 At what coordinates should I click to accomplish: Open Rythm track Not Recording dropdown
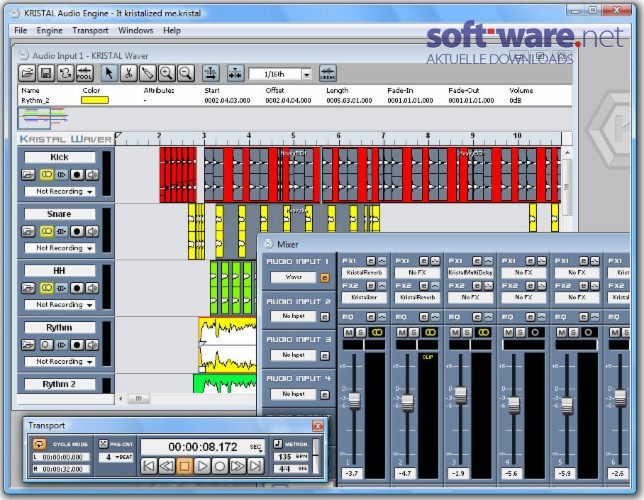tap(60, 362)
